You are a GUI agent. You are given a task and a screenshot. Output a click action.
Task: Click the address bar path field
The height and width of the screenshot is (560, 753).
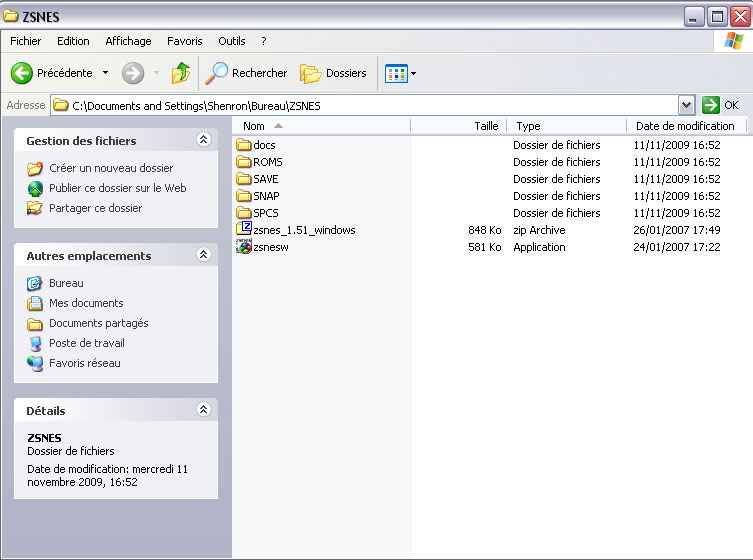pyautogui.click(x=365, y=105)
